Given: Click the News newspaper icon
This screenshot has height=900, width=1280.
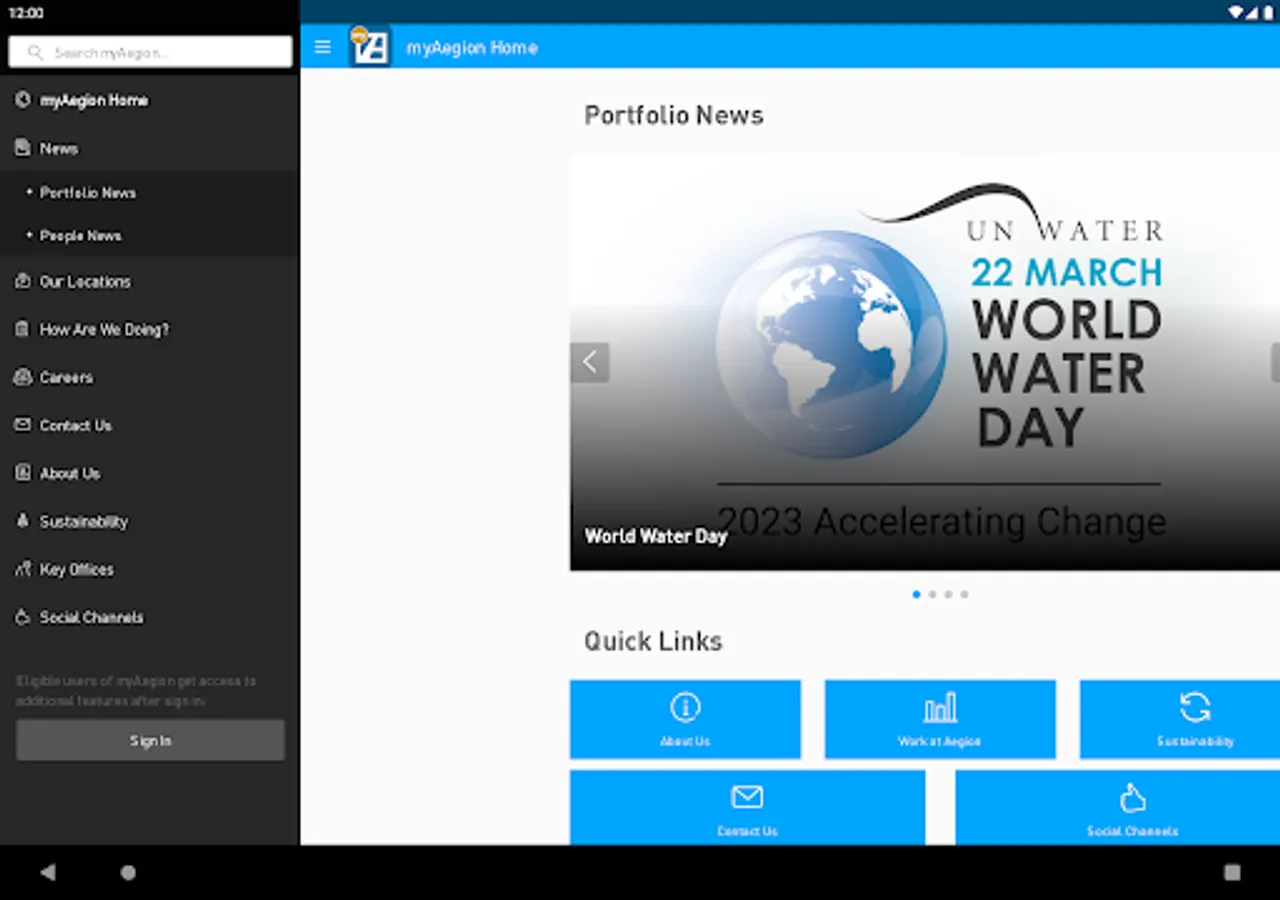Looking at the screenshot, I should [23, 148].
